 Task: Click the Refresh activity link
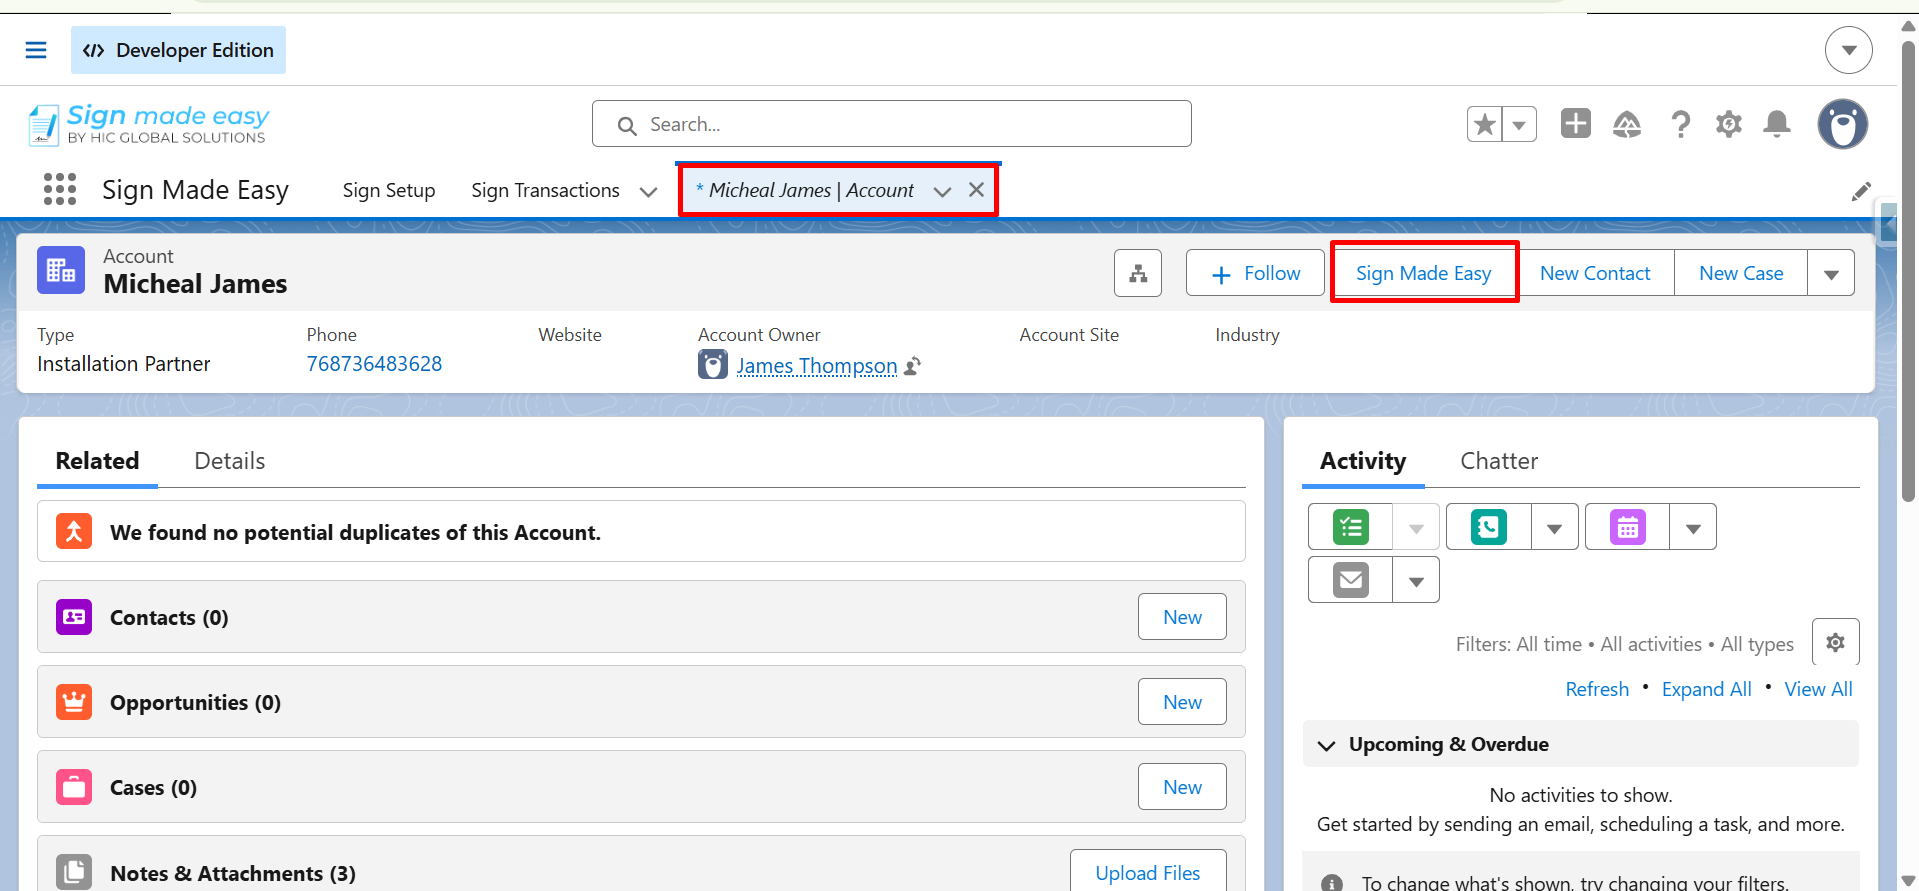[1597, 689]
